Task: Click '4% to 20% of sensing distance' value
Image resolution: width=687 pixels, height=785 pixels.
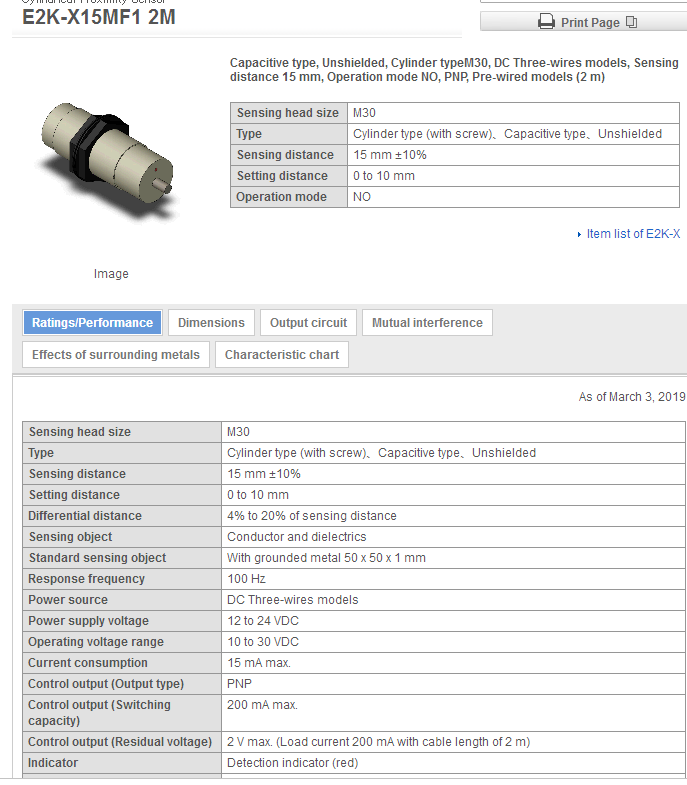Action: [311, 516]
